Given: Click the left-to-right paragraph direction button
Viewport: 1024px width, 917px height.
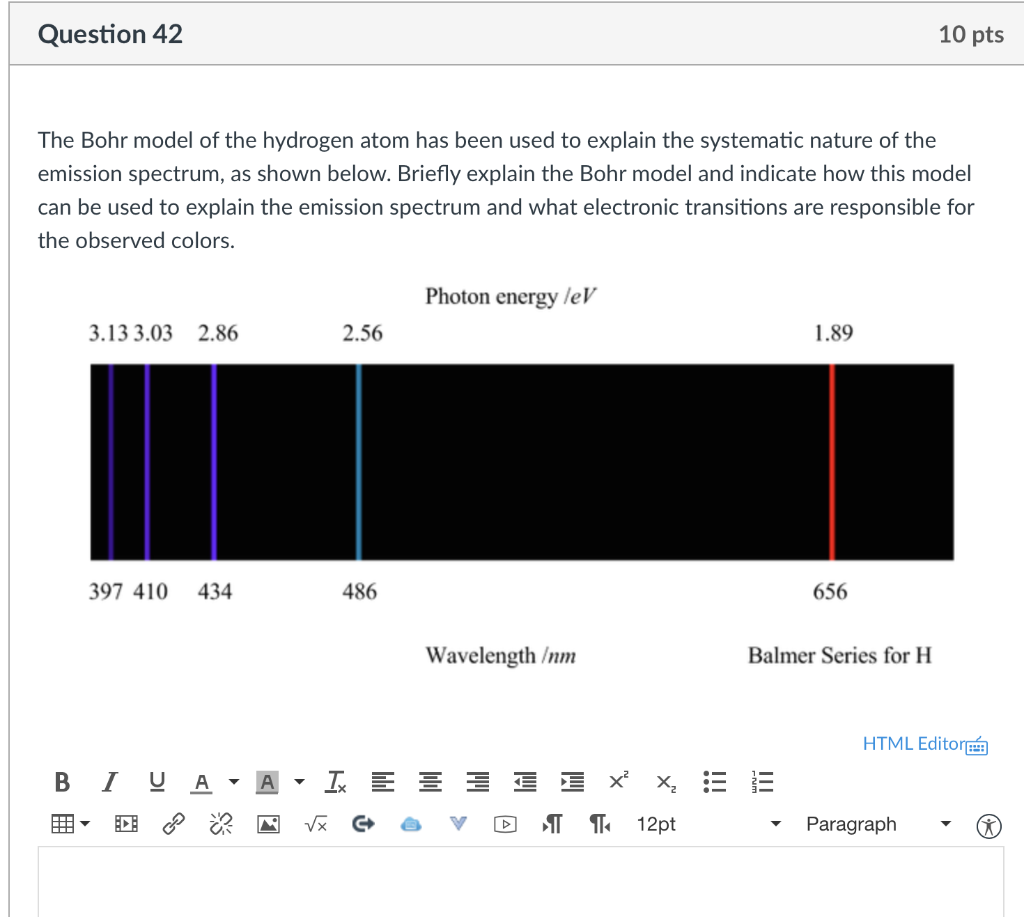Looking at the screenshot, I should (x=551, y=824).
